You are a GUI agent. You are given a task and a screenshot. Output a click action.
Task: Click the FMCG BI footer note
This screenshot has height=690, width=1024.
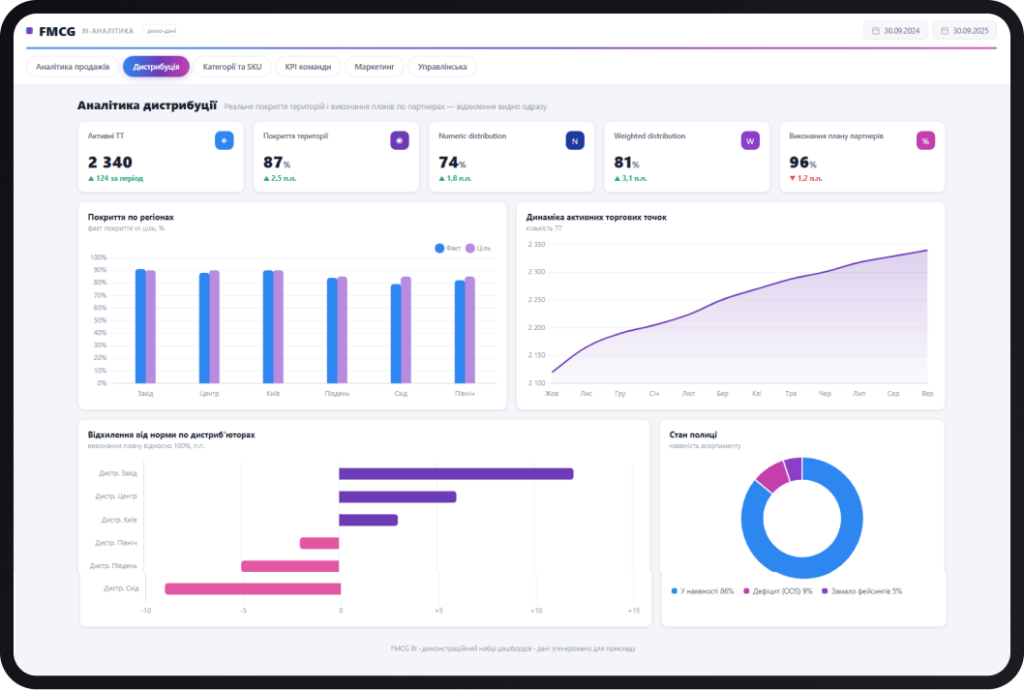point(513,649)
